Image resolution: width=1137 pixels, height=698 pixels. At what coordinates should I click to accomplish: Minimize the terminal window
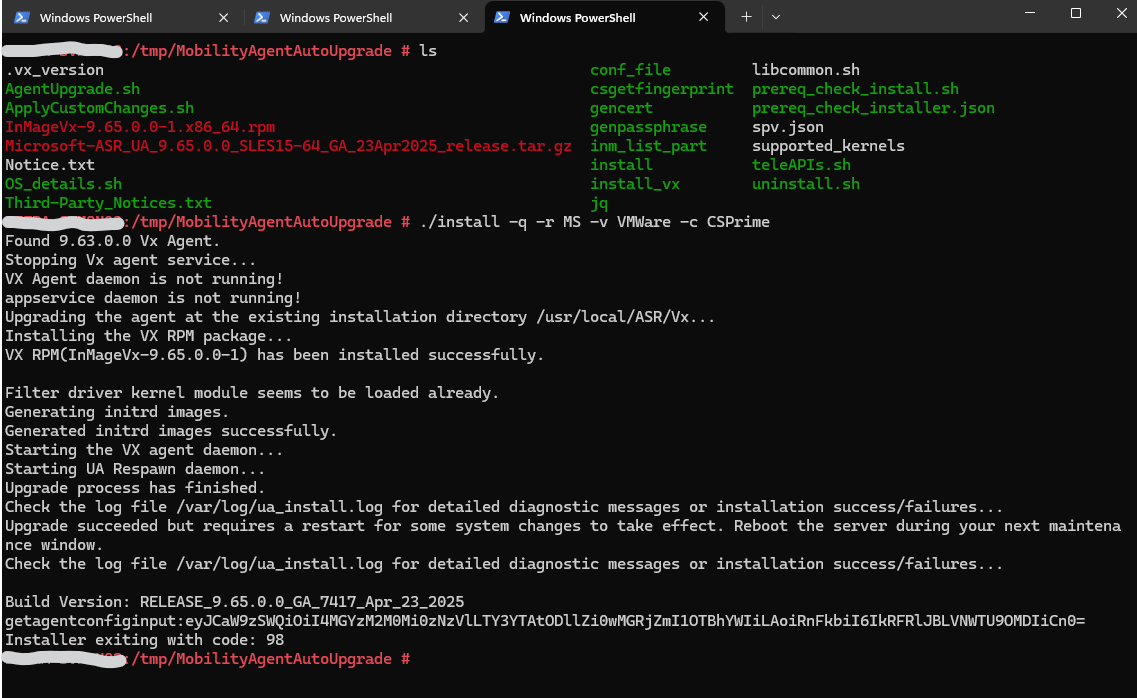click(1030, 14)
